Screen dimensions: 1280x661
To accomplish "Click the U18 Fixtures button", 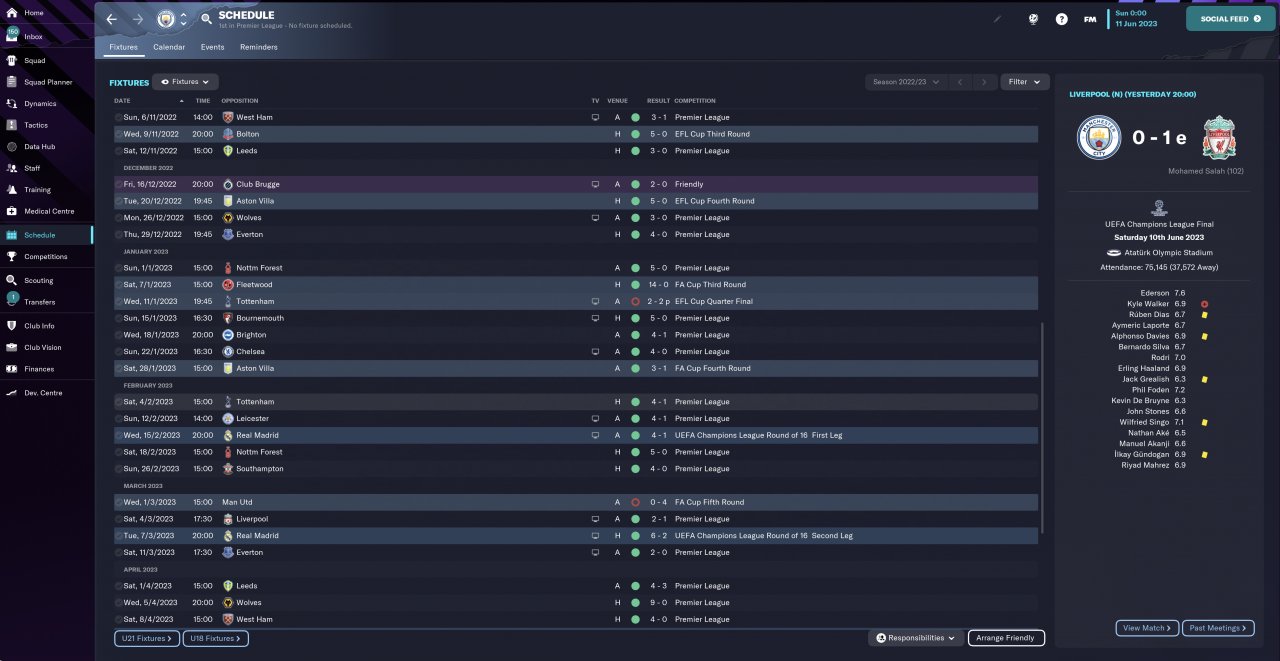I will point(215,638).
